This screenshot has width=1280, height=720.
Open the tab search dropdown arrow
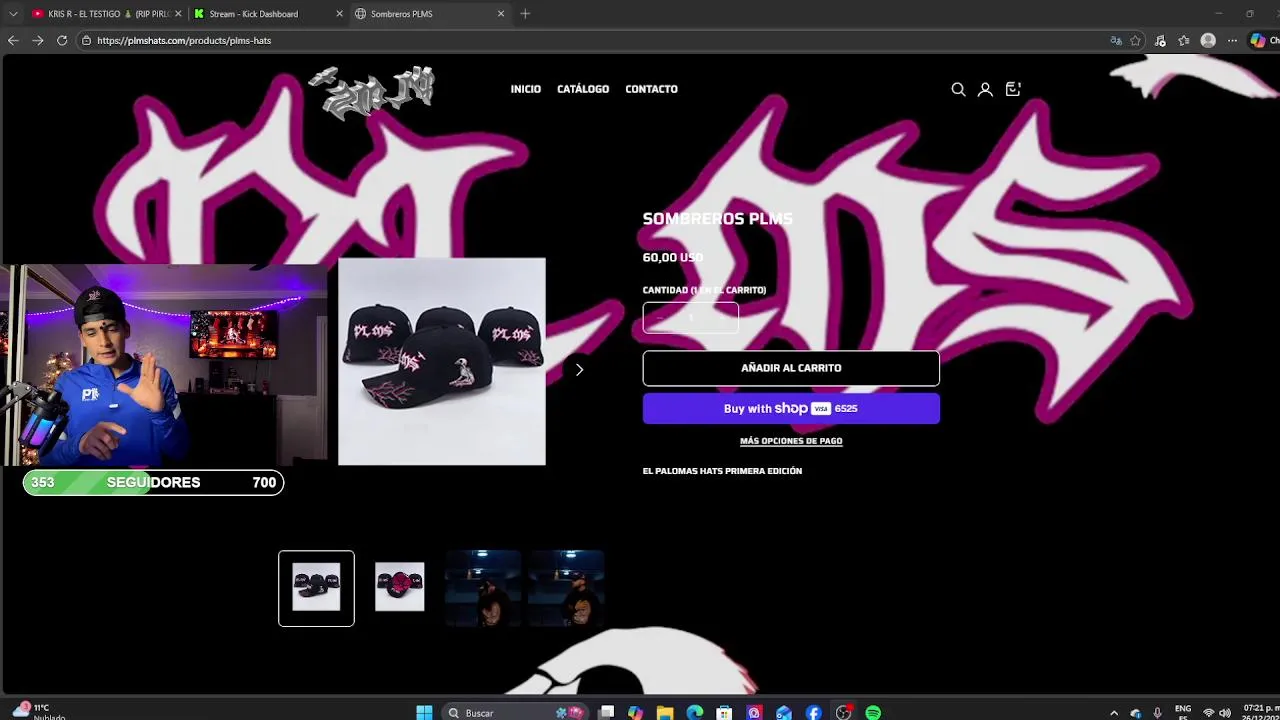coord(13,14)
